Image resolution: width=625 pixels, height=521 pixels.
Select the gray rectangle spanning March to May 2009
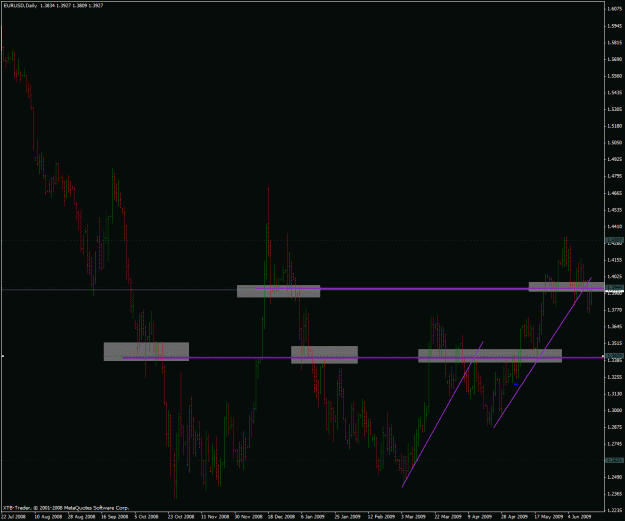click(x=490, y=356)
